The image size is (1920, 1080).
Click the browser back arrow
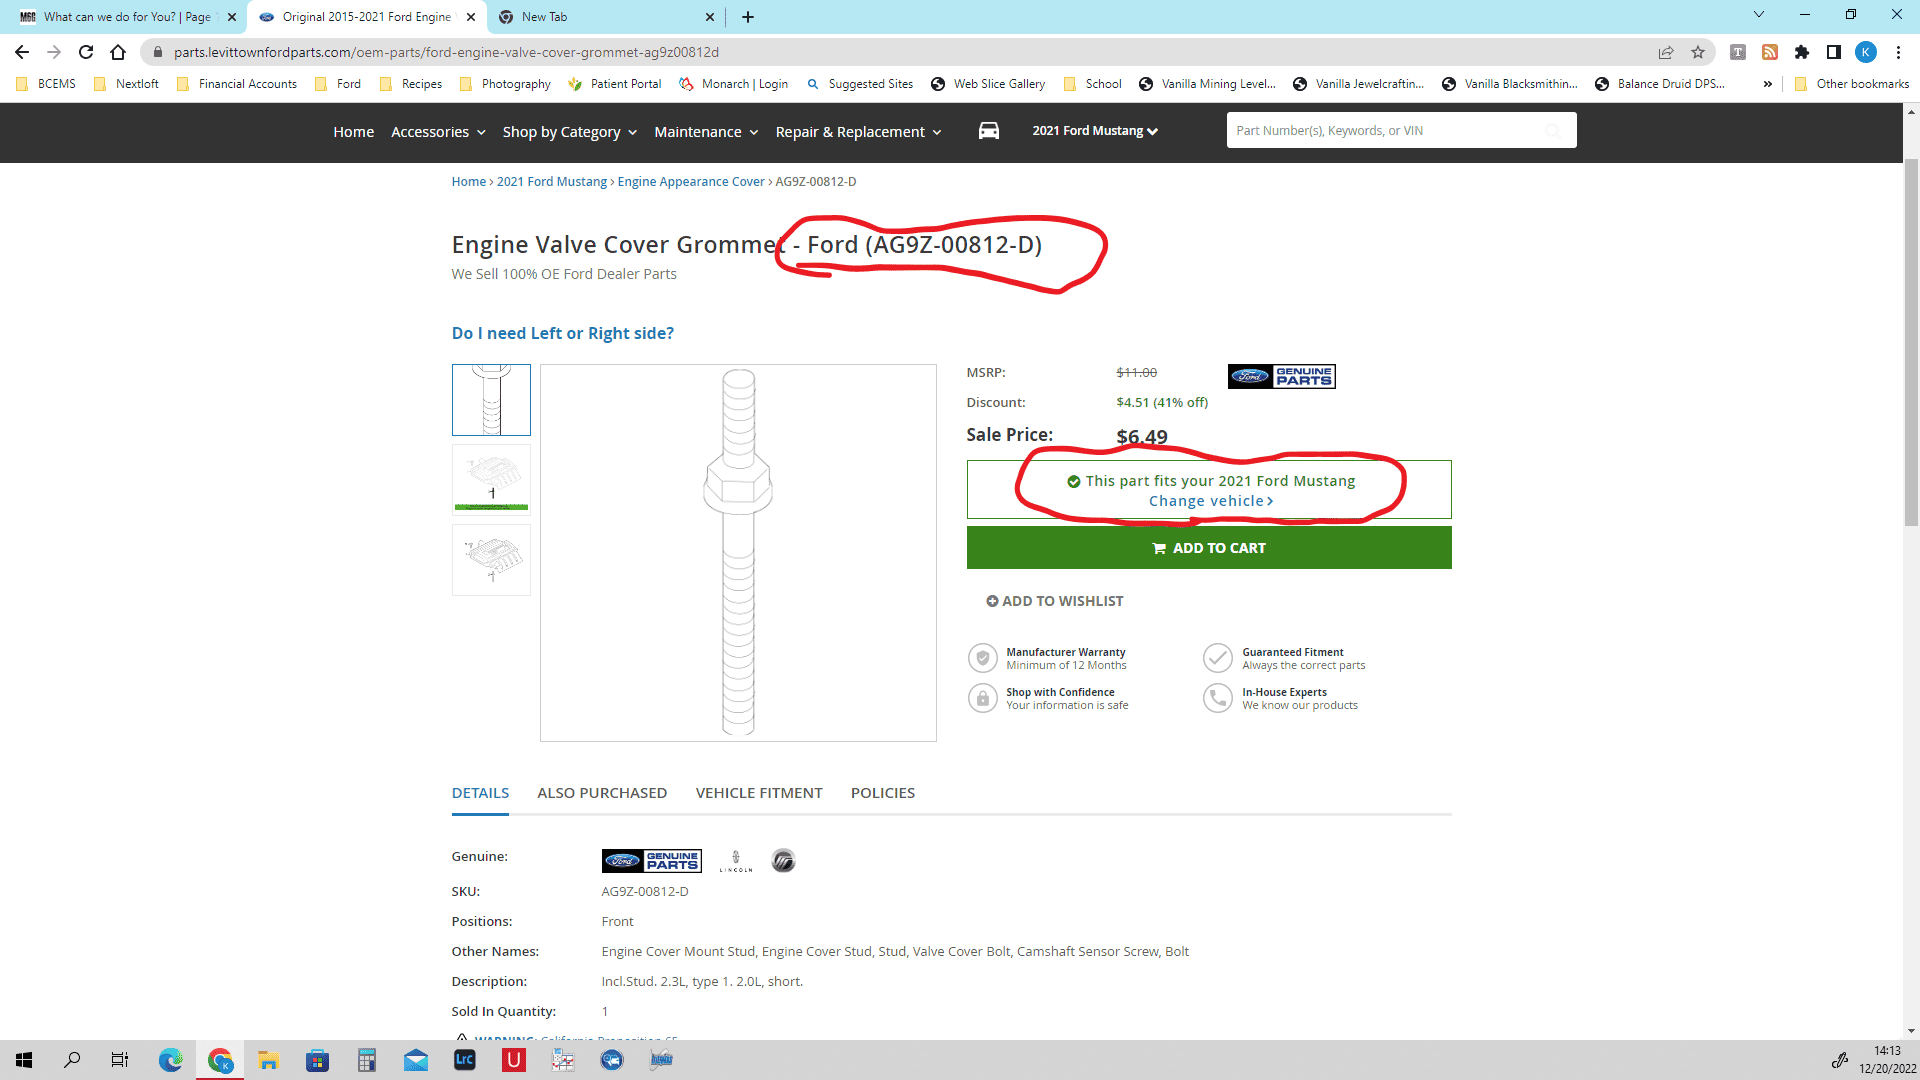click(x=22, y=52)
